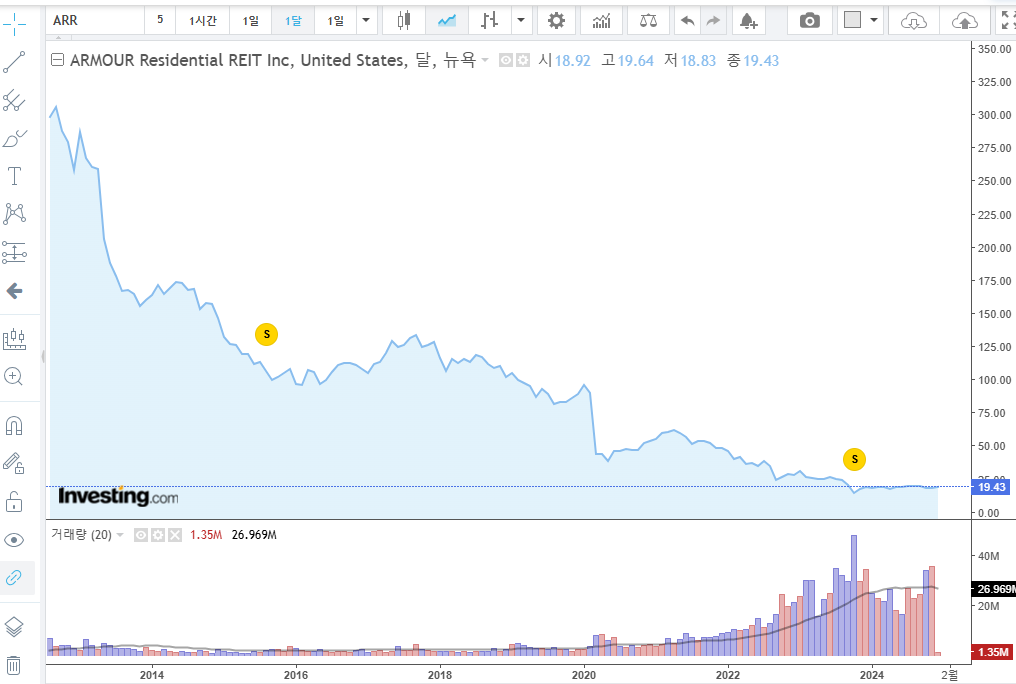Viewport: 1016px width, 684px height.
Task: Open the layout dropdown arrow
Action: [x=874, y=21]
